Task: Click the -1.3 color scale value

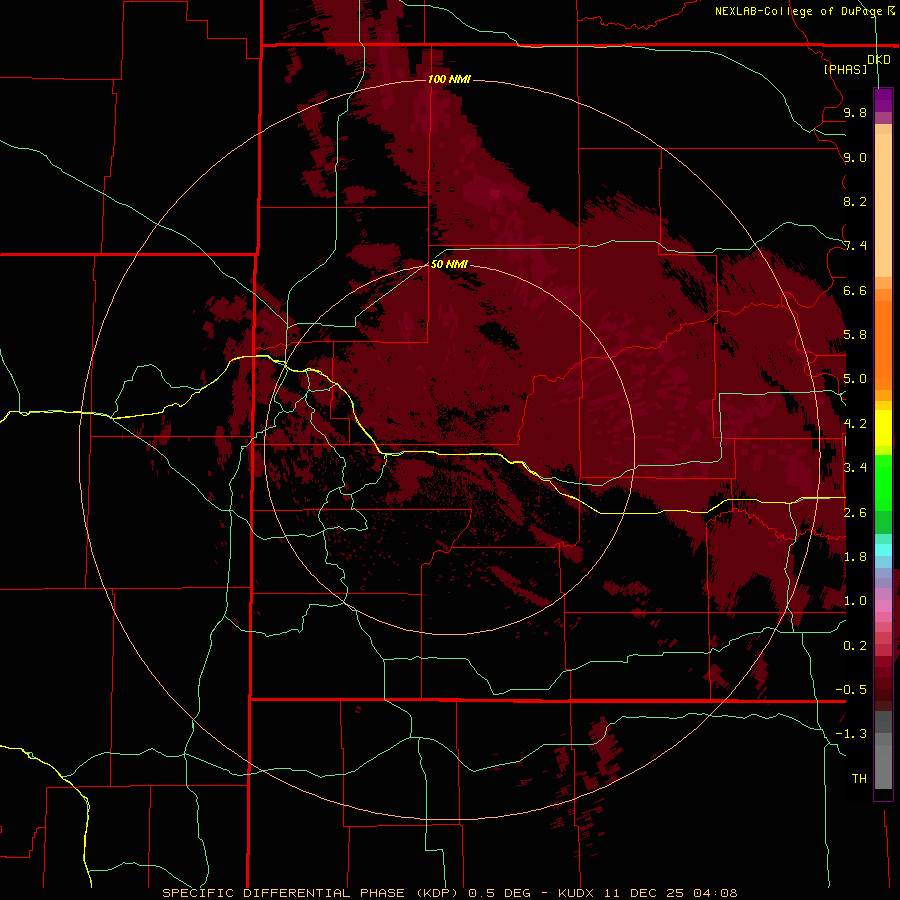Action: [851, 734]
